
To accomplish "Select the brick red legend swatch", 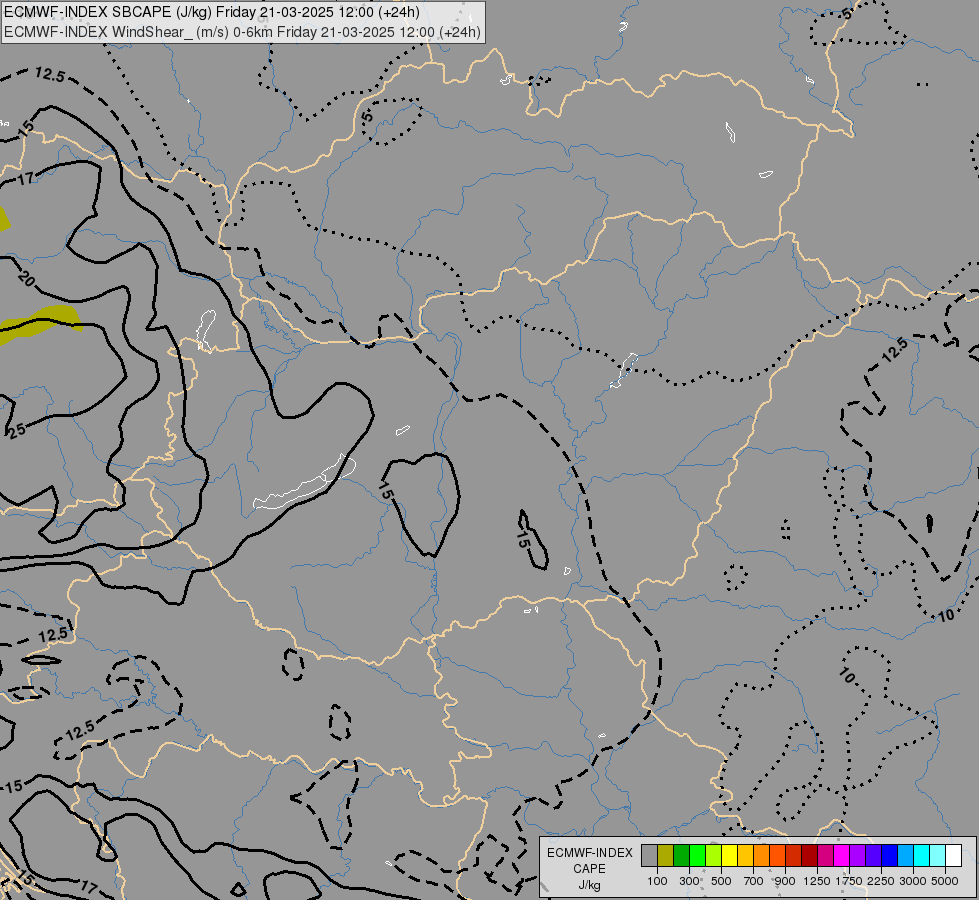I will pos(794,855).
